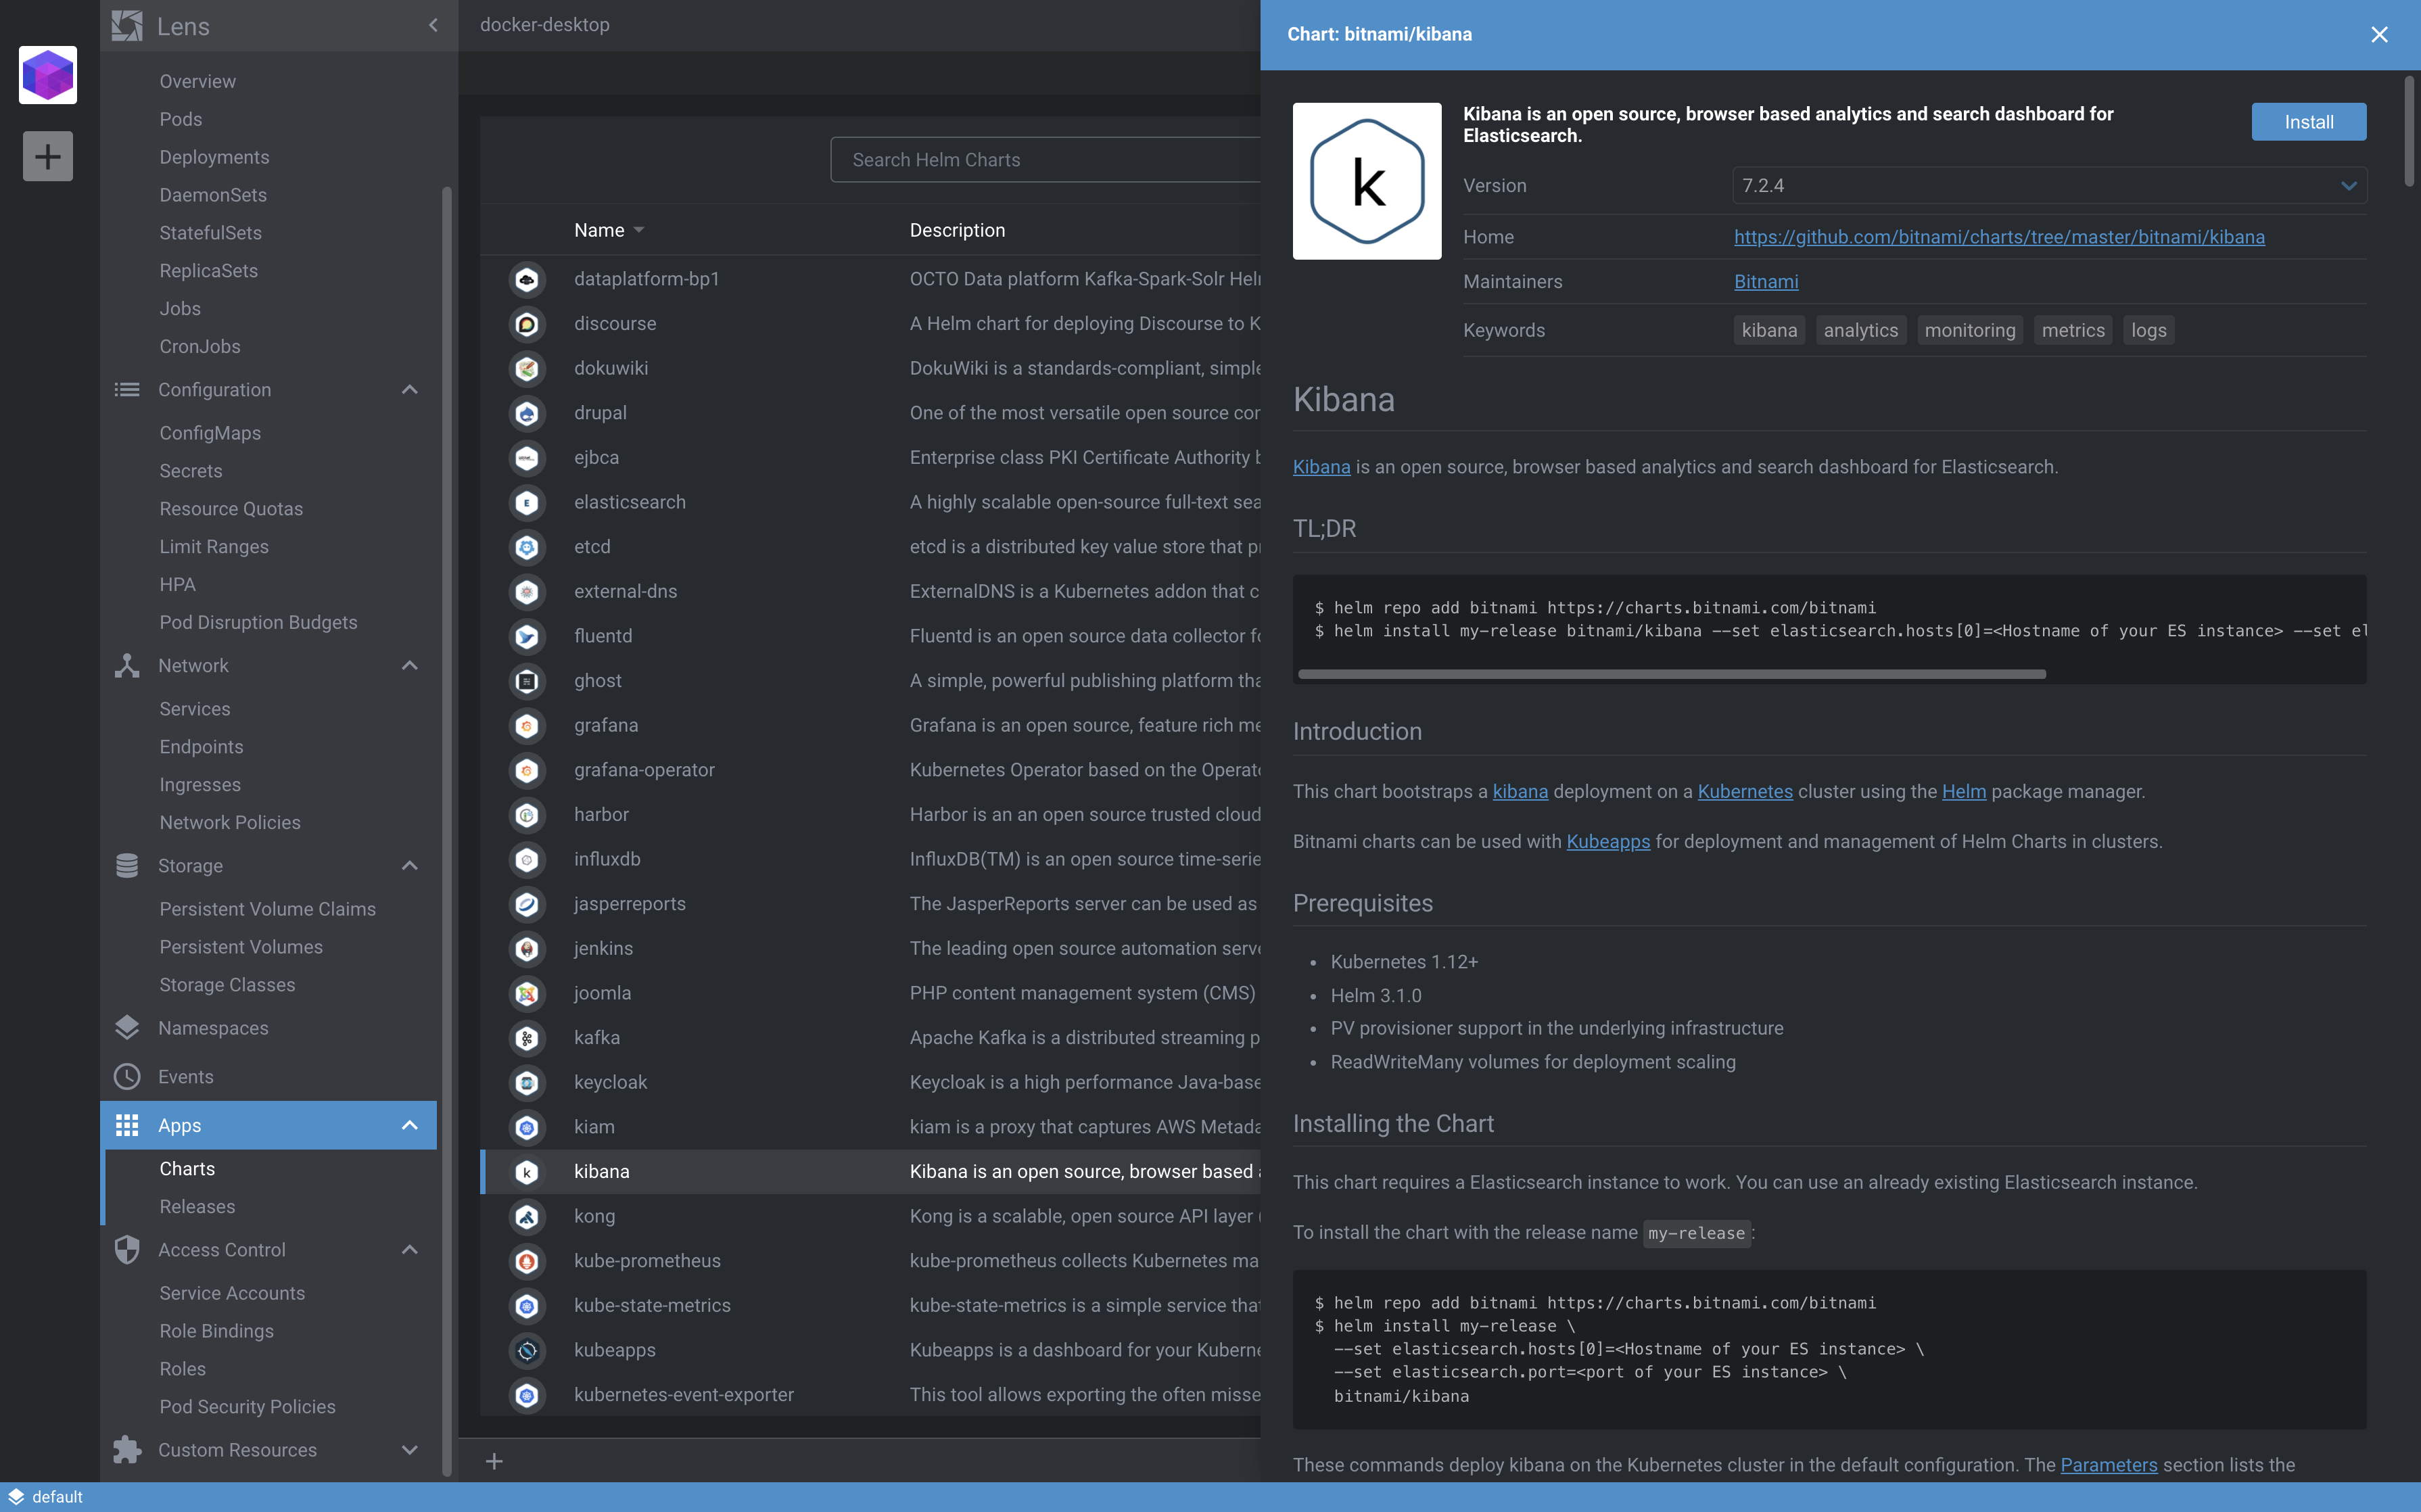The width and height of the screenshot is (2421, 1512).
Task: Select the kubernetes-event-exporter chart row
Action: 870,1395
